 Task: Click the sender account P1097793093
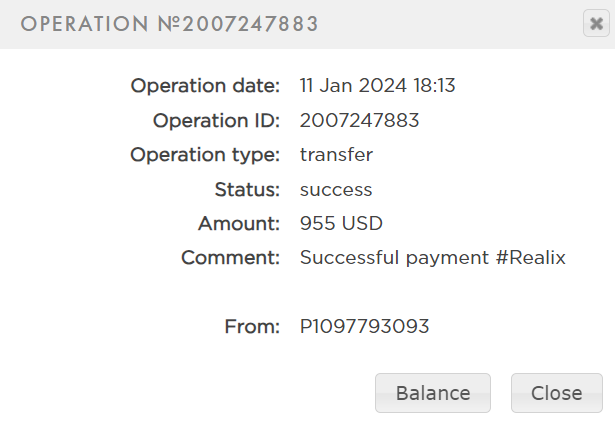coord(364,327)
